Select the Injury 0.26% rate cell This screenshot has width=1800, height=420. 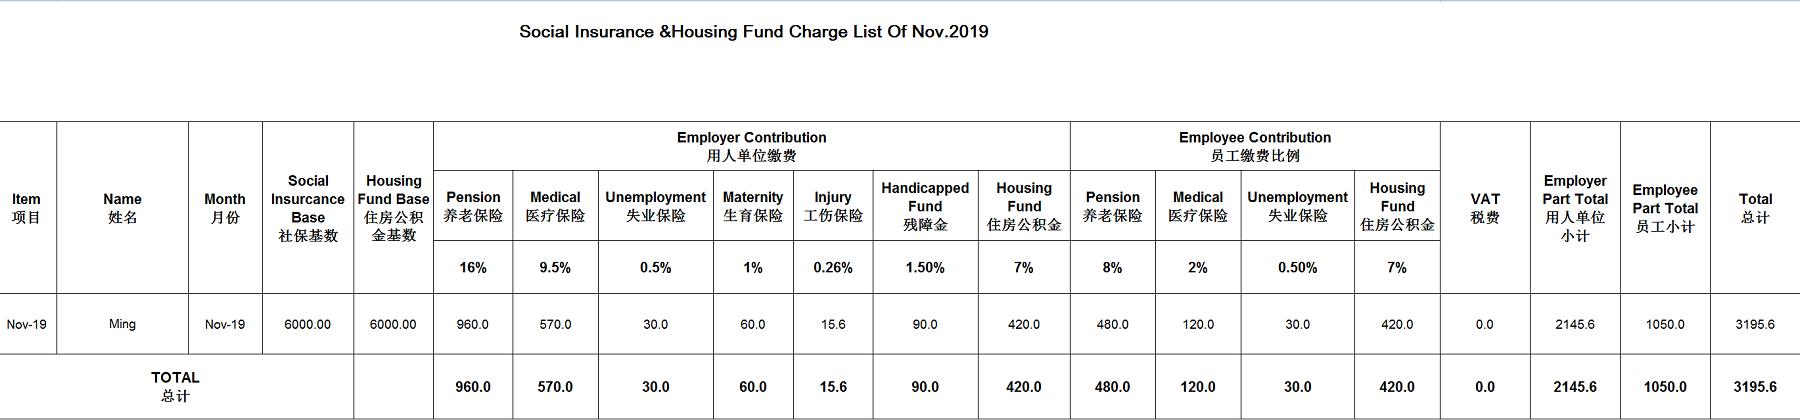833,267
